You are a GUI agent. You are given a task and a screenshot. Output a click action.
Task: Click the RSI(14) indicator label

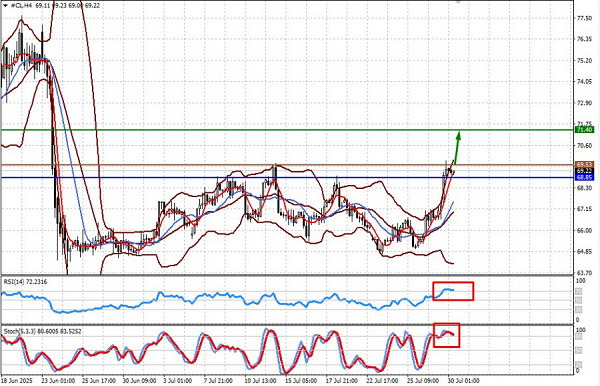click(x=26, y=282)
